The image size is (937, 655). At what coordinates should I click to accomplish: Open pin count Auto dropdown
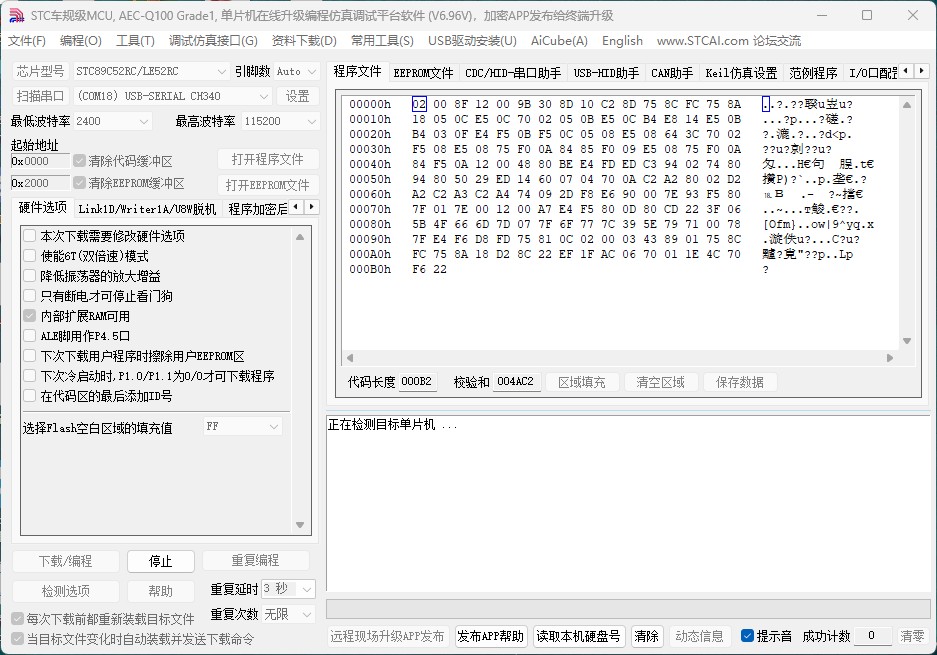pyautogui.click(x=296, y=71)
